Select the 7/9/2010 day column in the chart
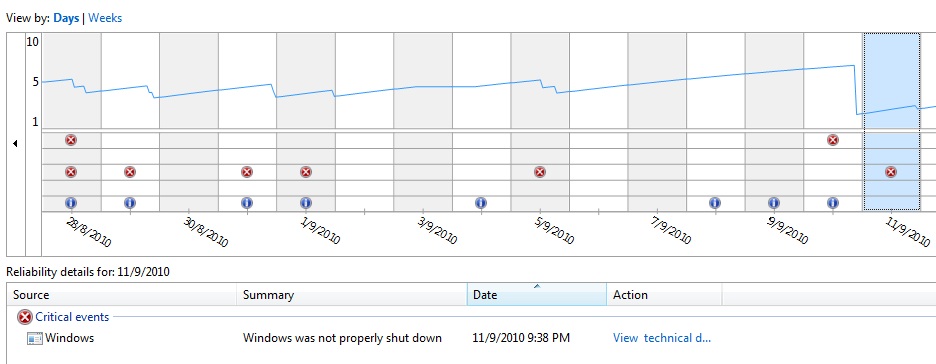936x364 pixels. [657, 122]
